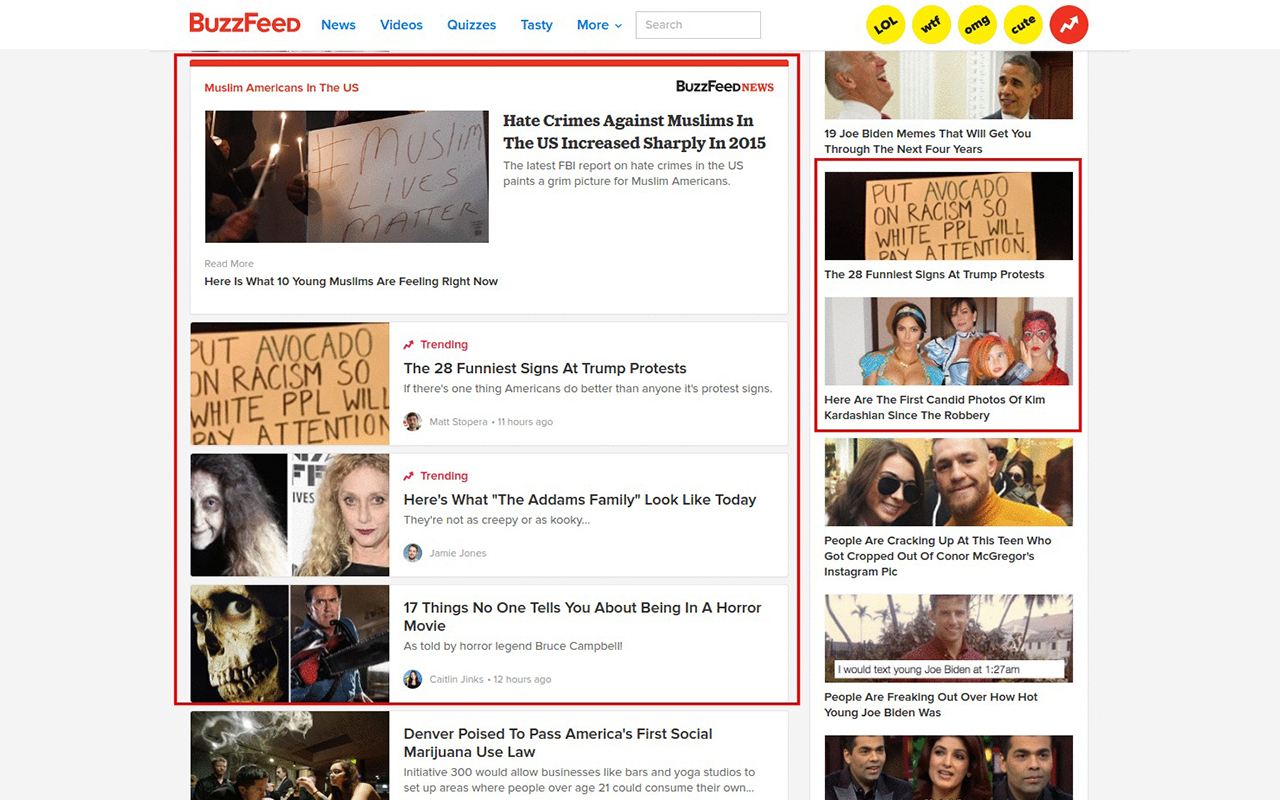
Task: Click '11 hours ago' timestamp text
Action: 525,422
